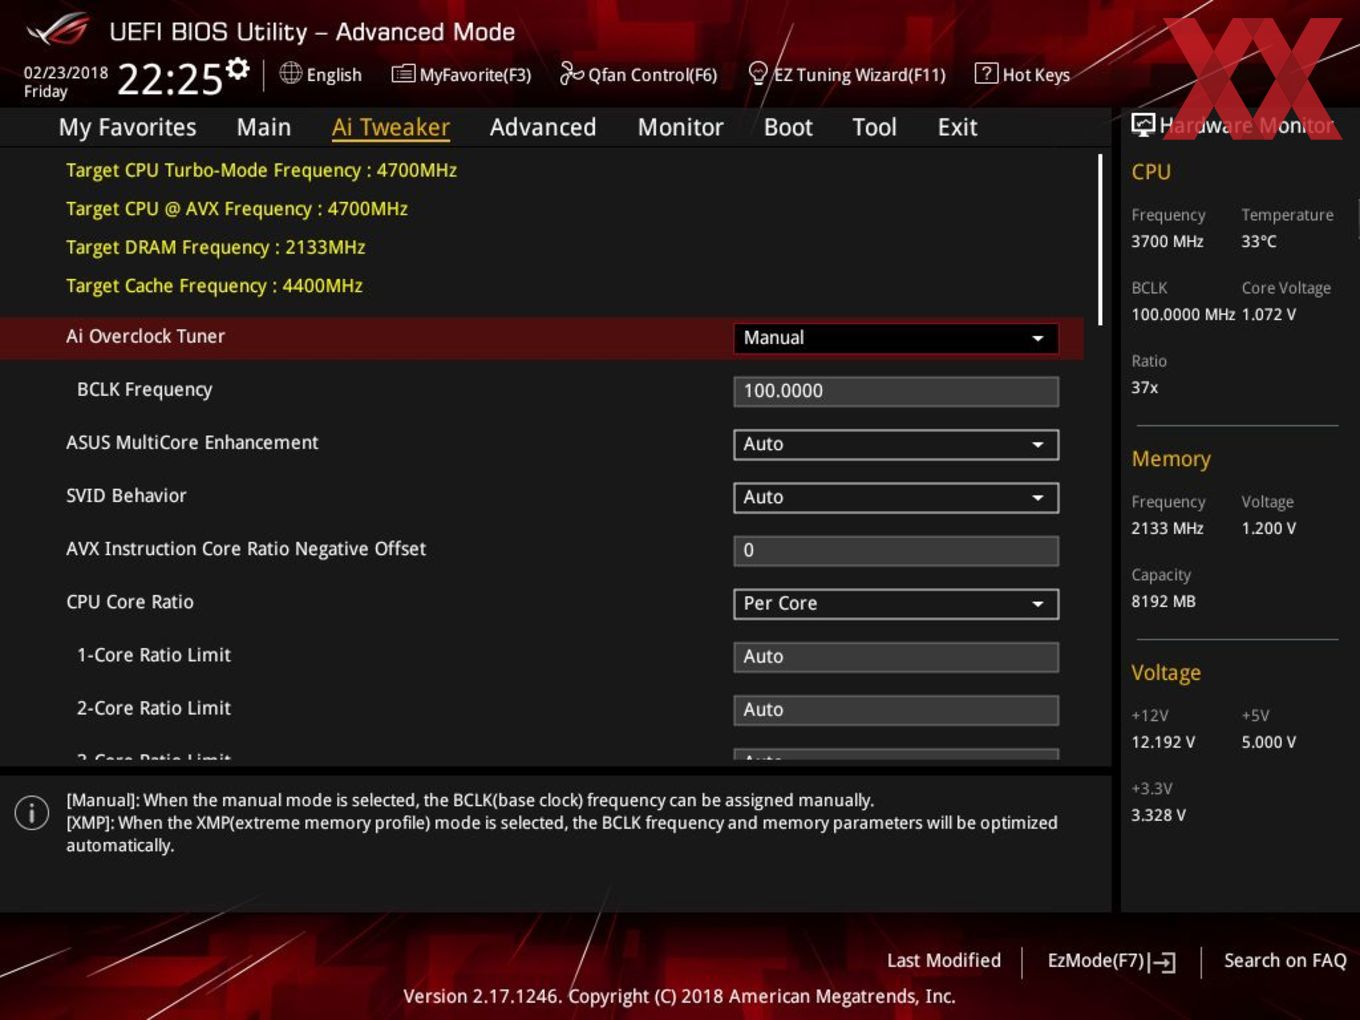Click the +12V 12.192 V reading
Image resolution: width=1360 pixels, height=1020 pixels.
pyautogui.click(x=1163, y=742)
